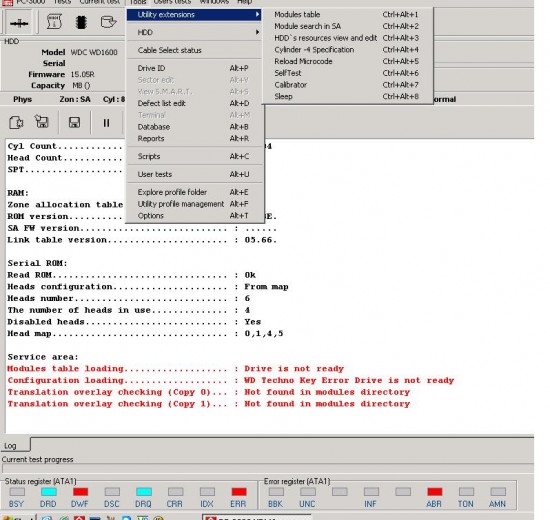Screen dimensions: 550x520
Task: Click the red ERR status indicator
Action: (239, 492)
